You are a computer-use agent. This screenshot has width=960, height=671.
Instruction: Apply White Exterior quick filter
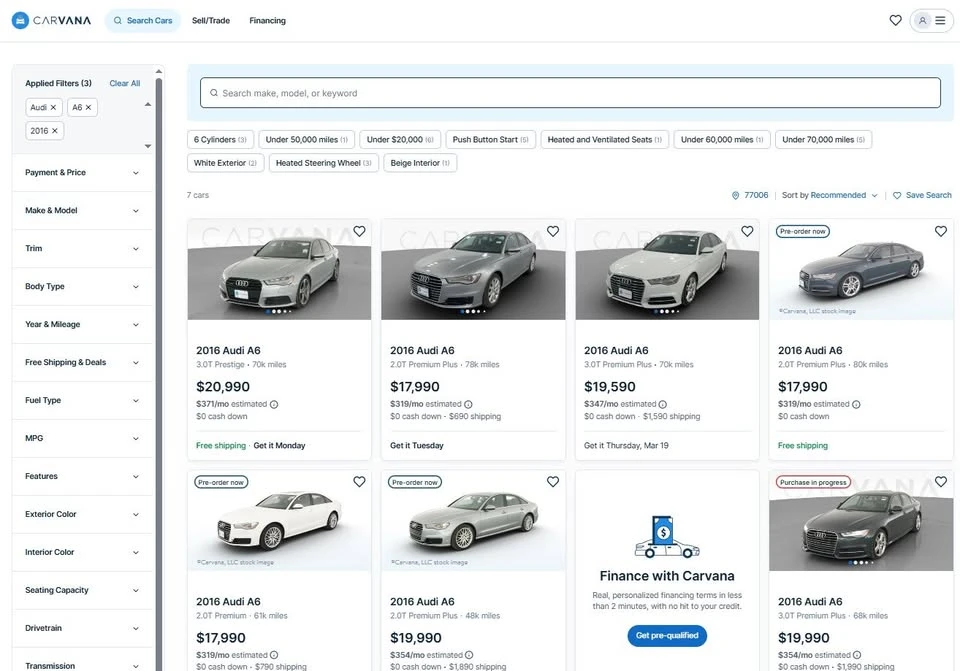(225, 163)
